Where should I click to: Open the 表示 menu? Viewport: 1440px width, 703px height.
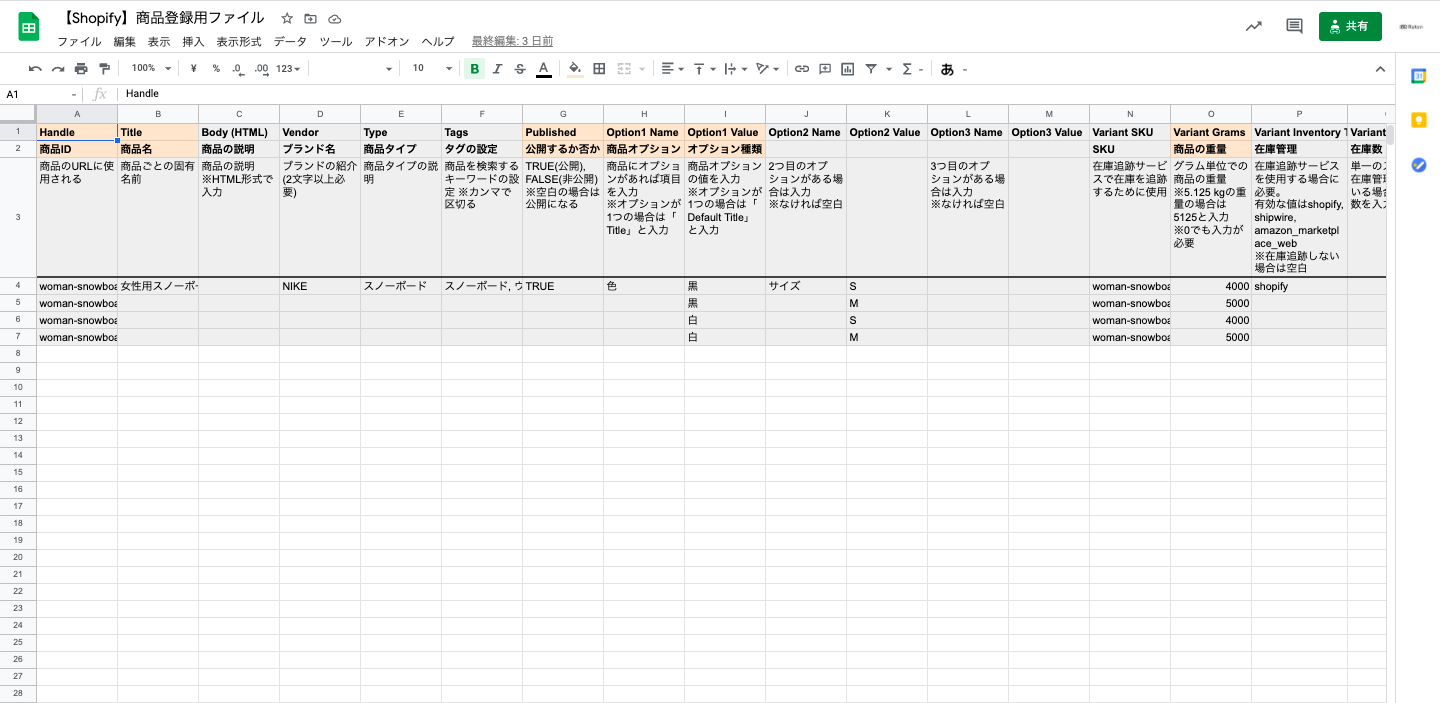coord(159,42)
